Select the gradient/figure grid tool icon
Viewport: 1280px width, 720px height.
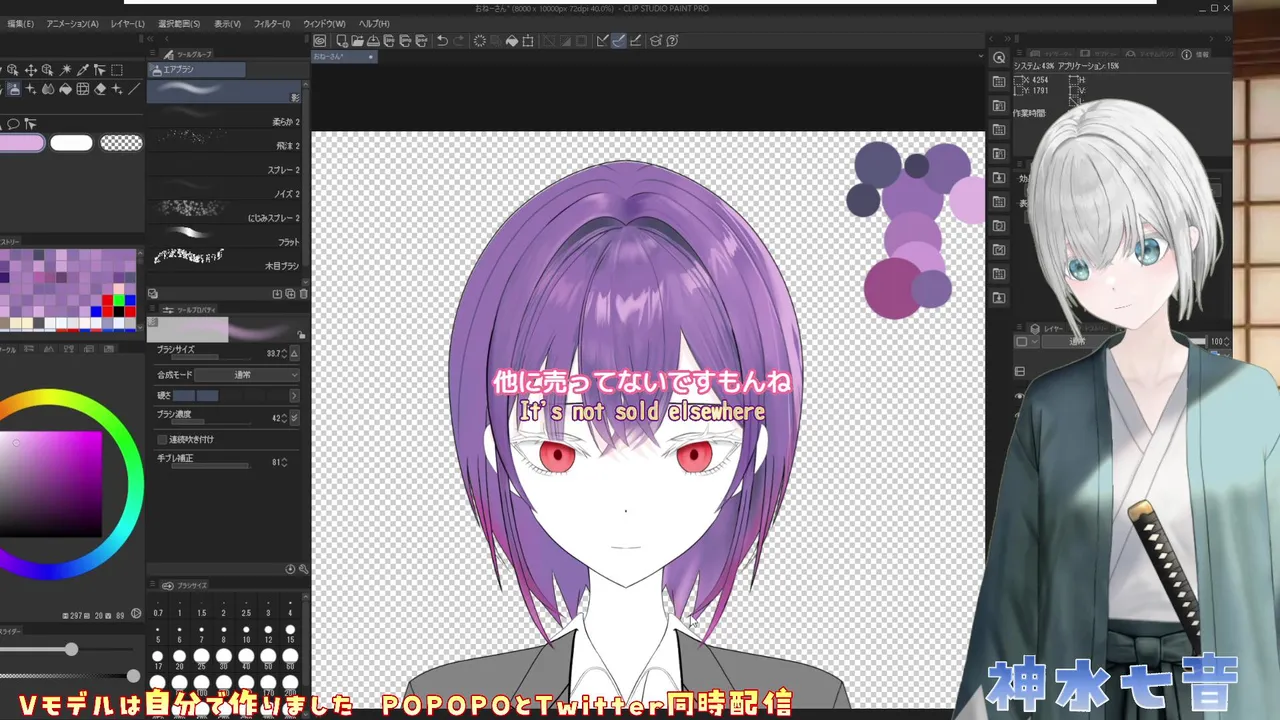[x=83, y=89]
